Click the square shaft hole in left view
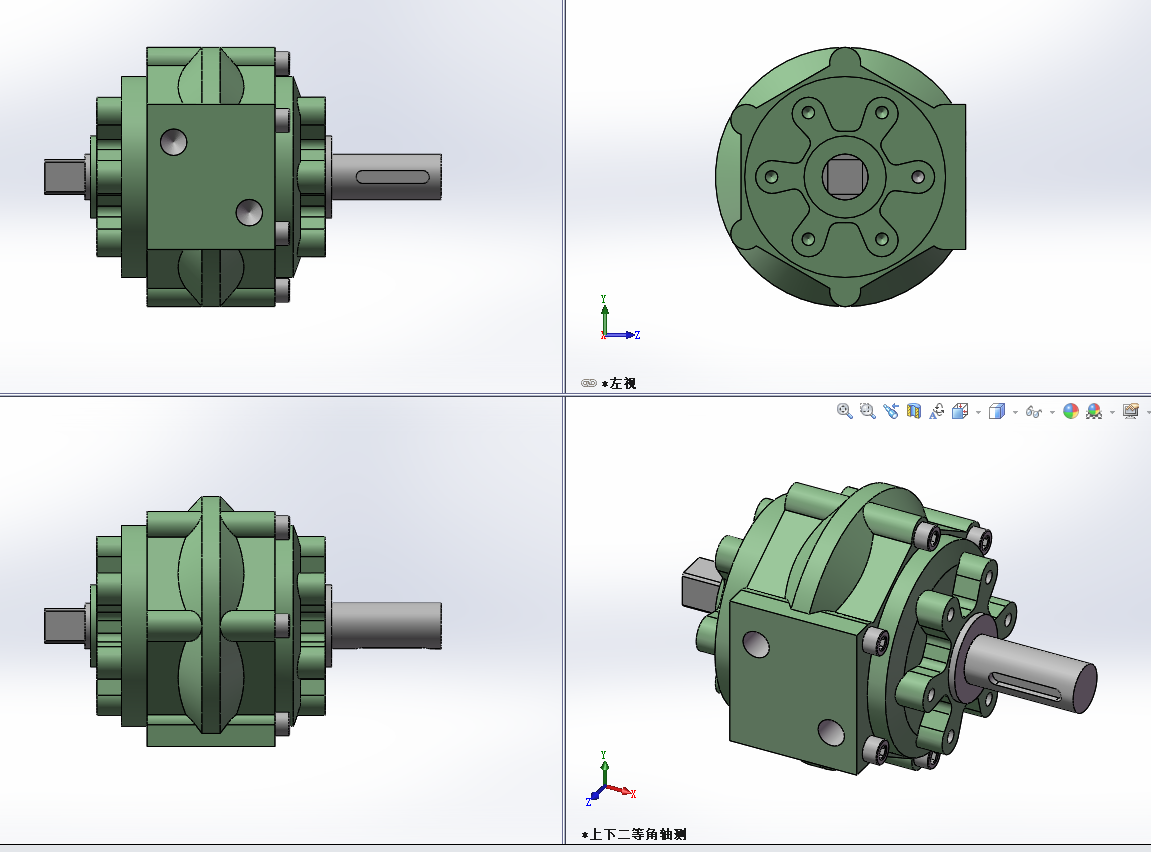The image size is (1151, 852). click(x=845, y=176)
